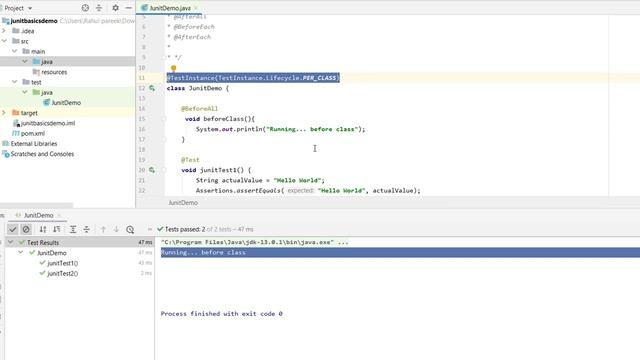640x360 pixels.
Task: Go to next failed test arrow
Action: pos(116,229)
